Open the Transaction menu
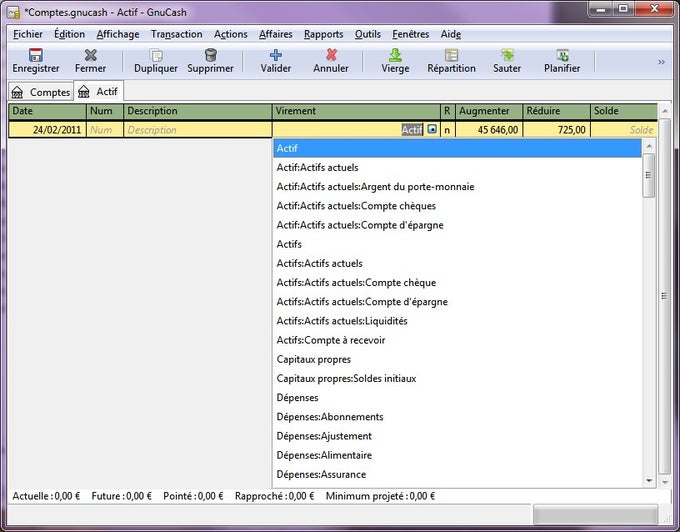 point(177,34)
